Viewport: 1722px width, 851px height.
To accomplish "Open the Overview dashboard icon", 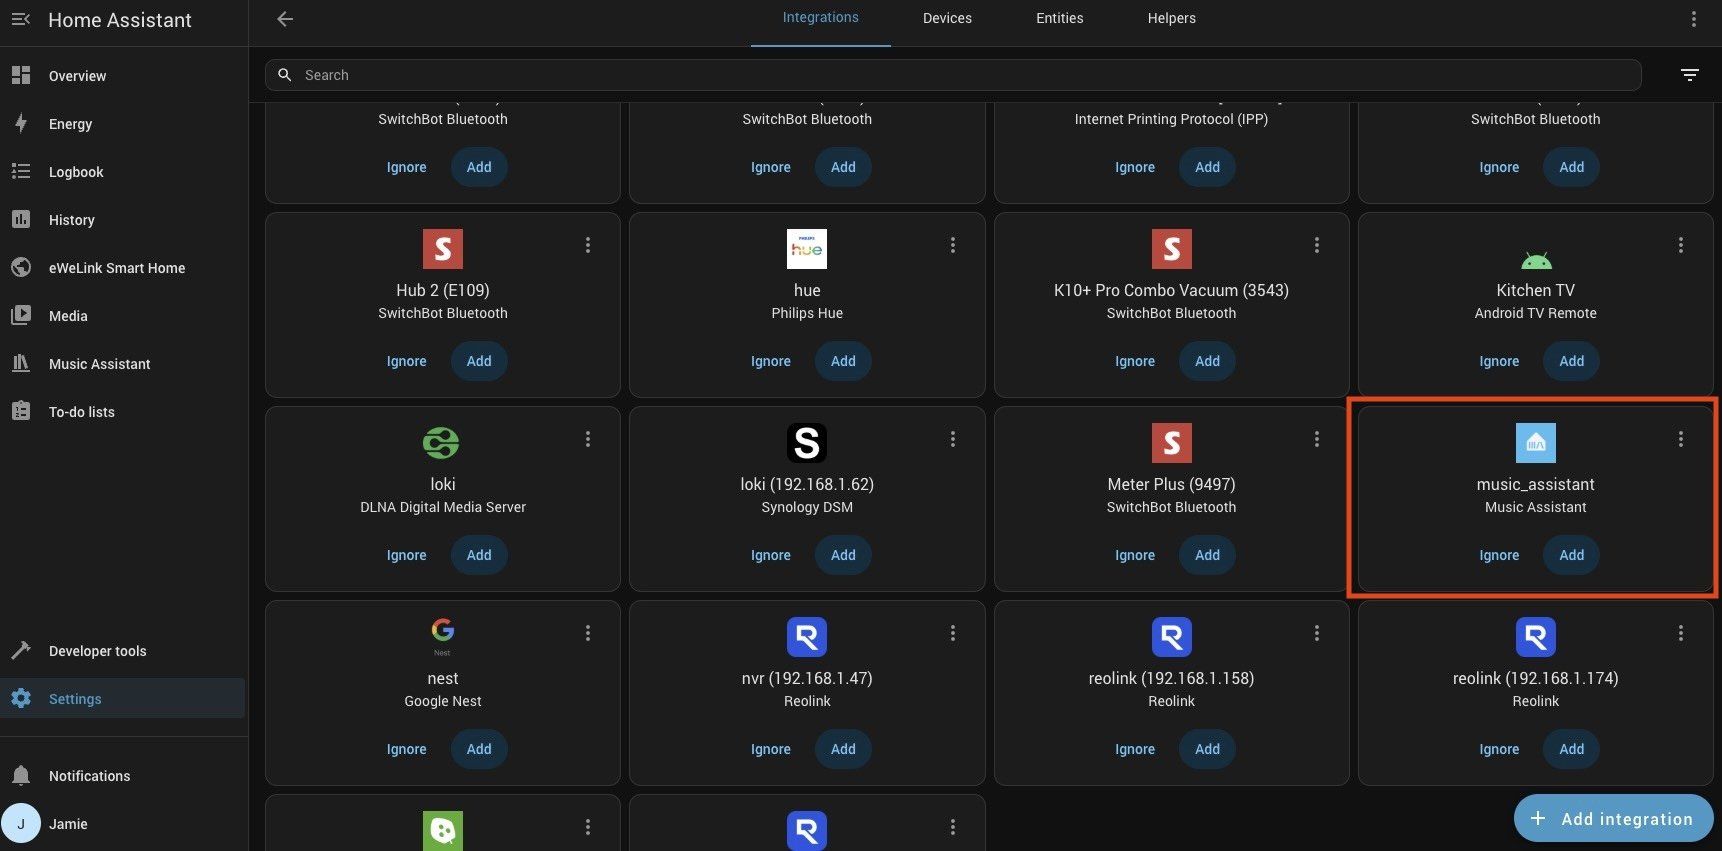I will point(21,76).
